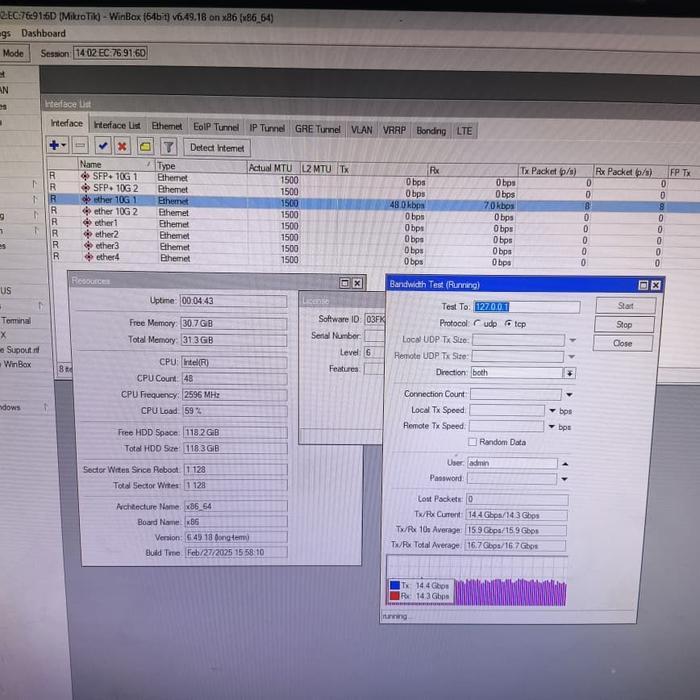Enable the Random Data checkbox

tap(473, 442)
